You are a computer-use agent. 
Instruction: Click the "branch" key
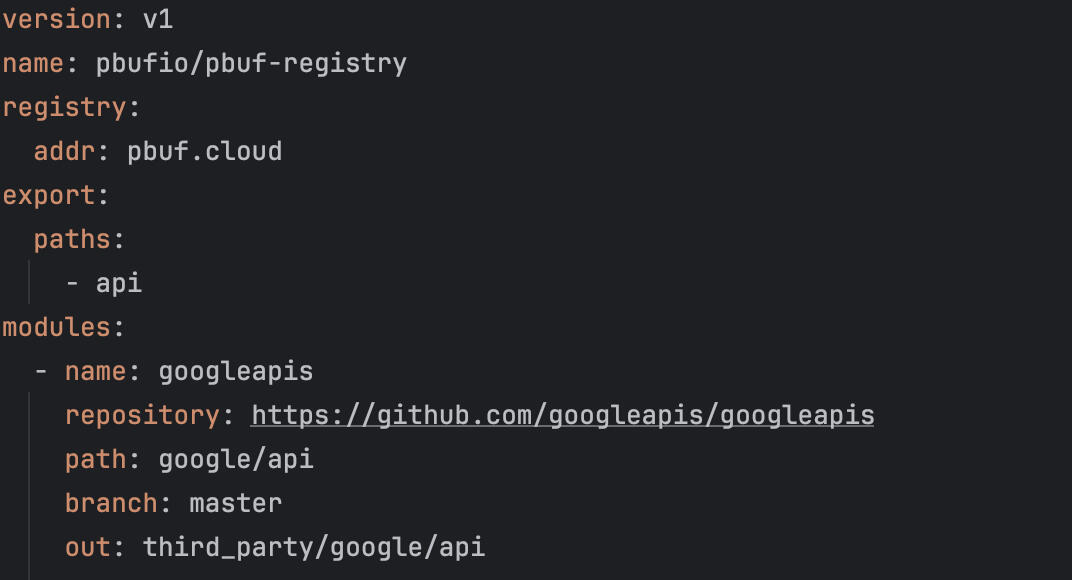pos(111,503)
